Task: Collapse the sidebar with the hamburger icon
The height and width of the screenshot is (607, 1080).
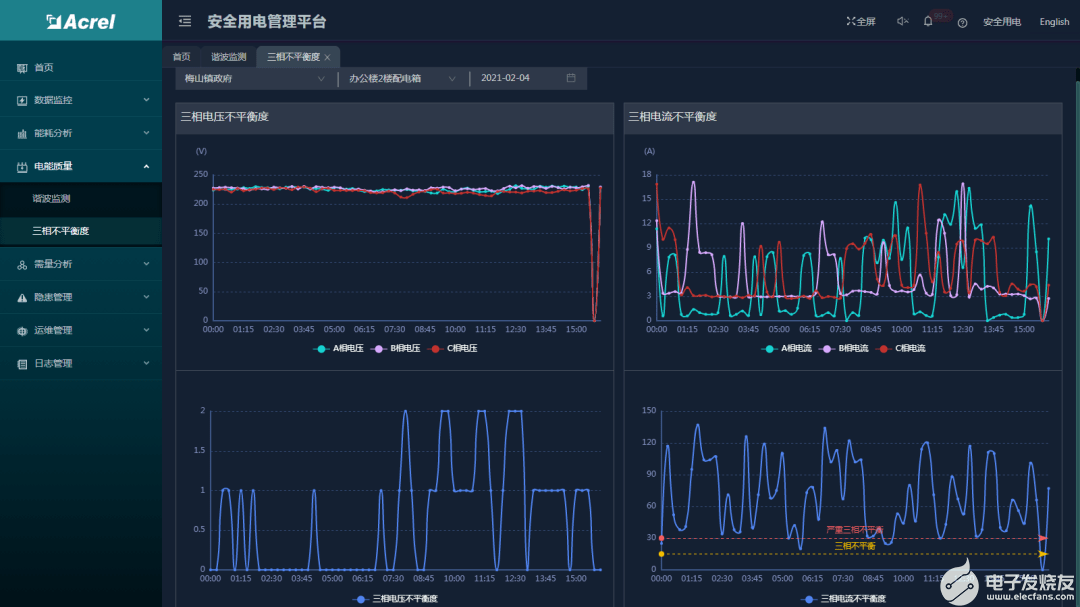Action: (x=185, y=21)
